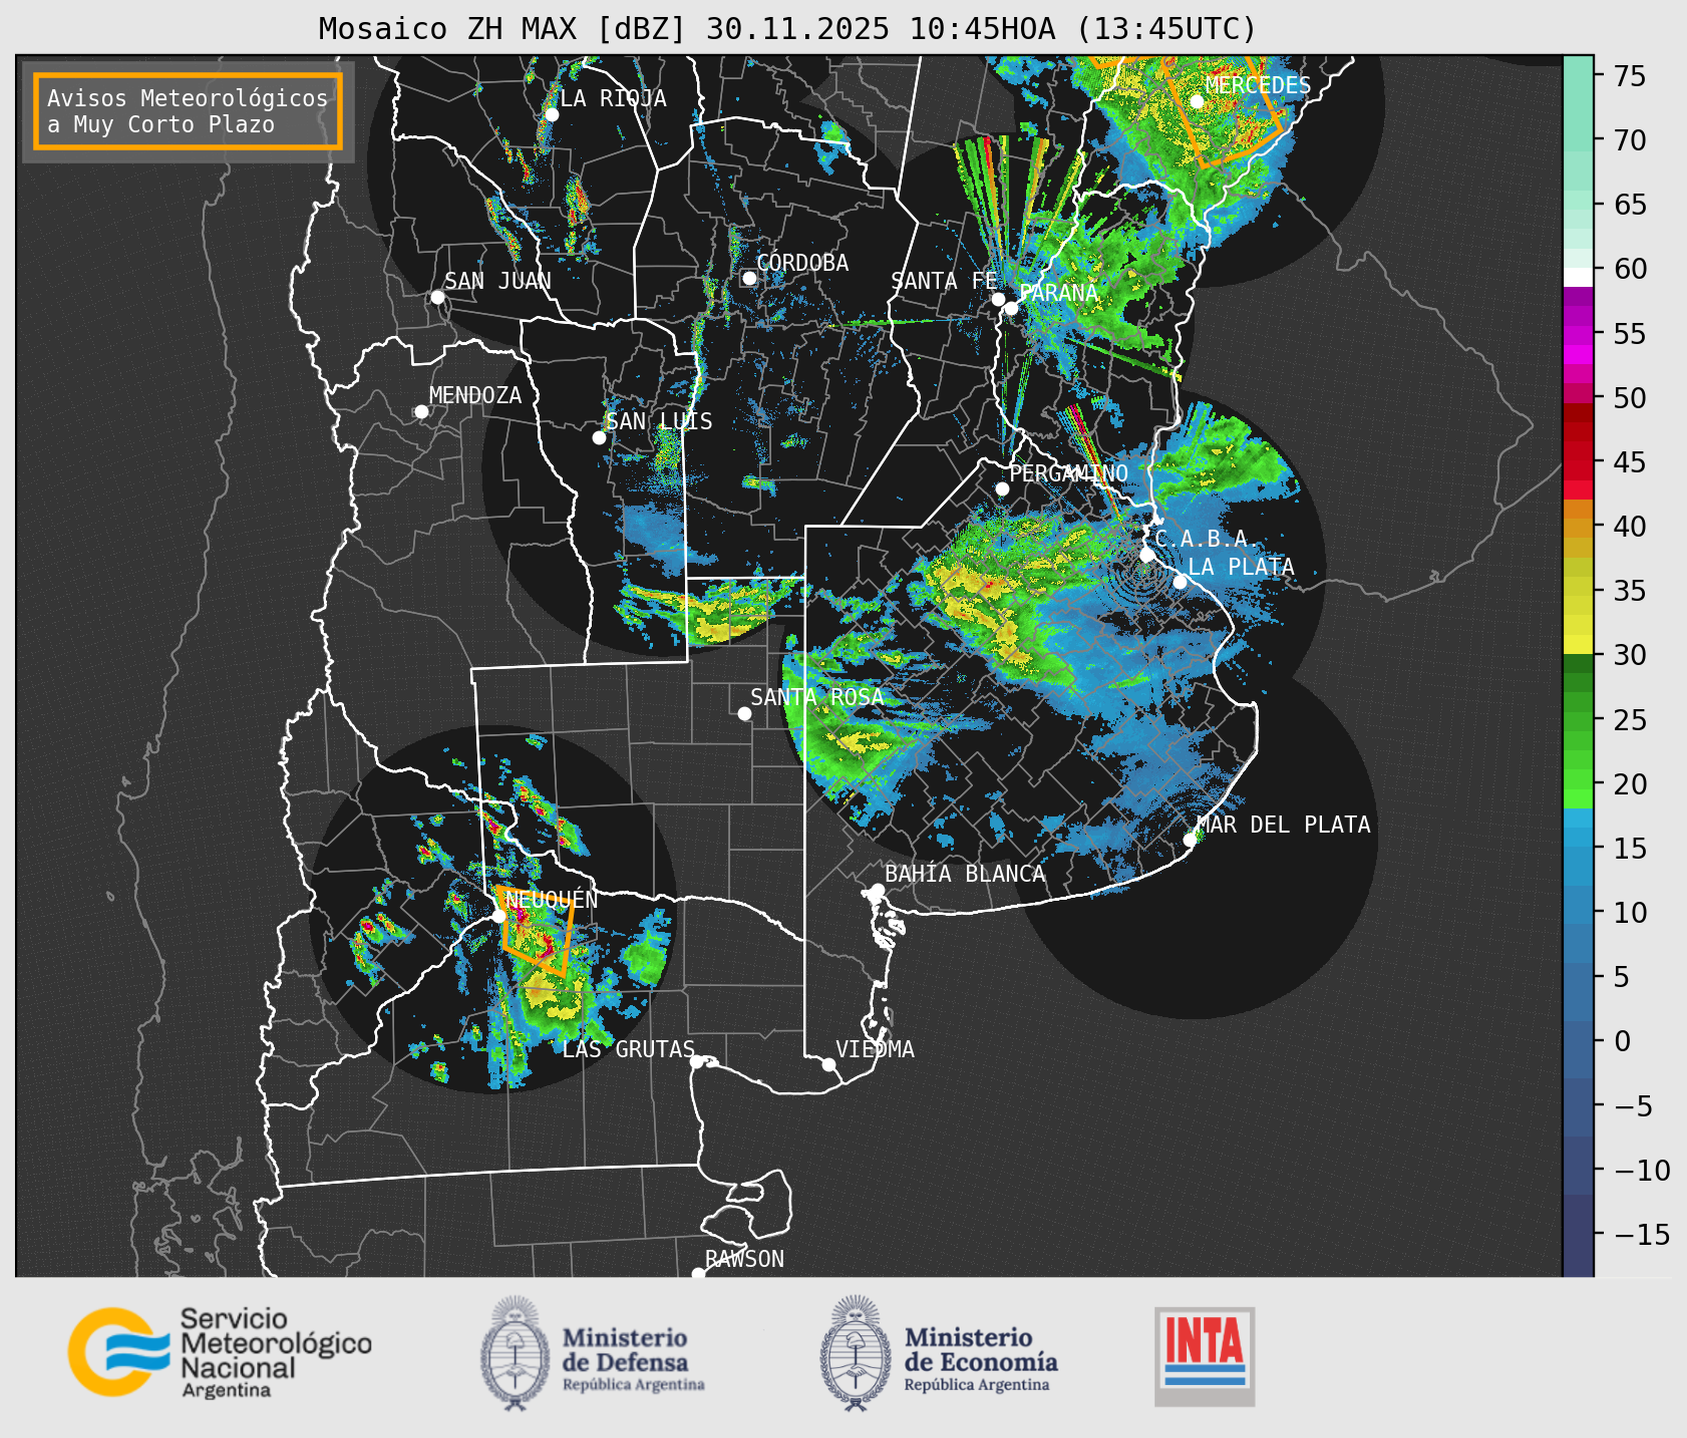Click the Ministerio de Economía emblem
Image resolution: width=1687 pixels, height=1438 pixels.
point(856,1353)
